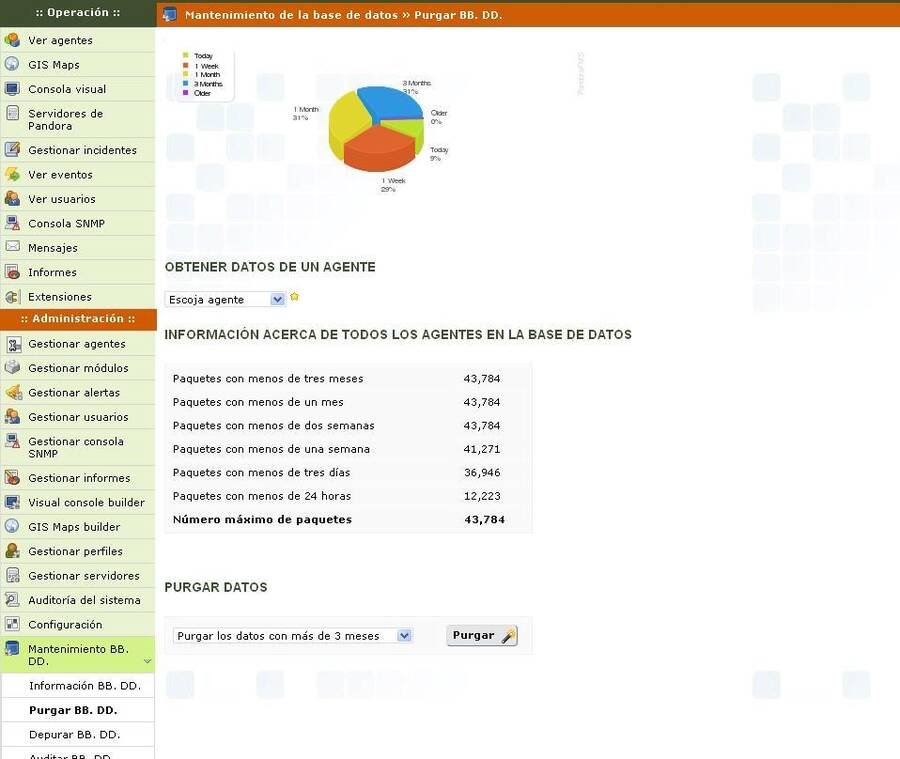
Task: Click the Auditoría del sistema icon
Action: tap(12, 600)
